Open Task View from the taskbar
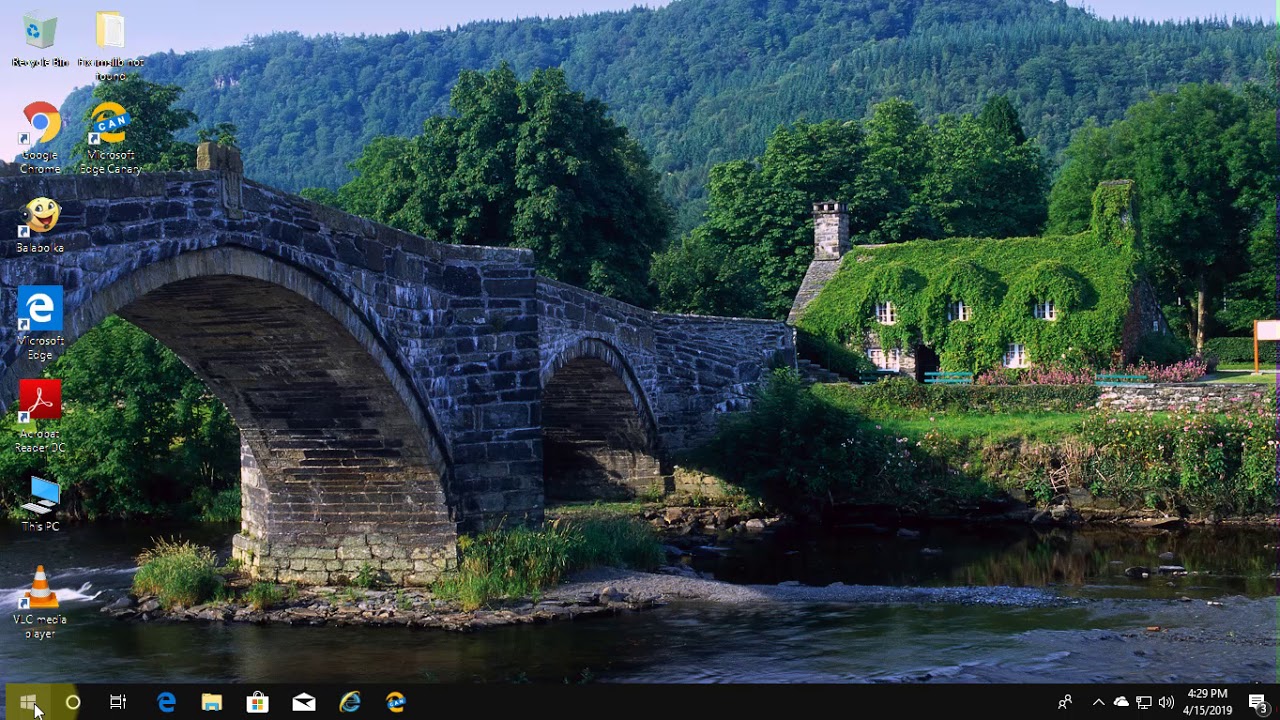Viewport: 1280px width, 720px height. 118,702
